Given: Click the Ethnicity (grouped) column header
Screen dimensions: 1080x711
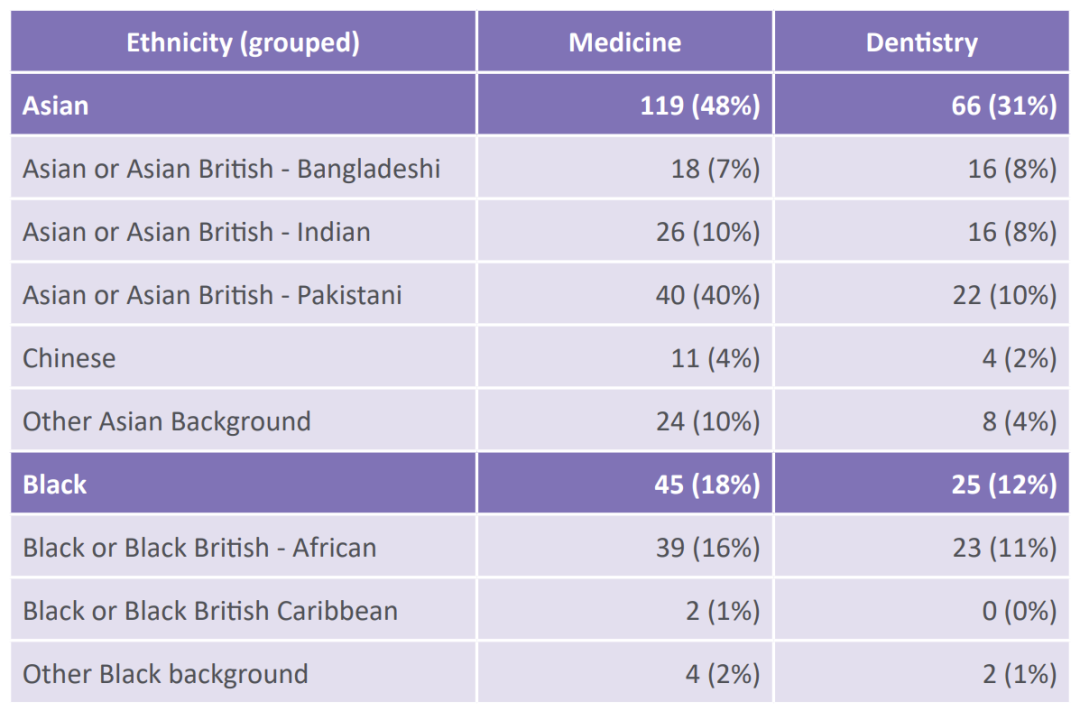Looking at the screenshot, I should (x=243, y=42).
